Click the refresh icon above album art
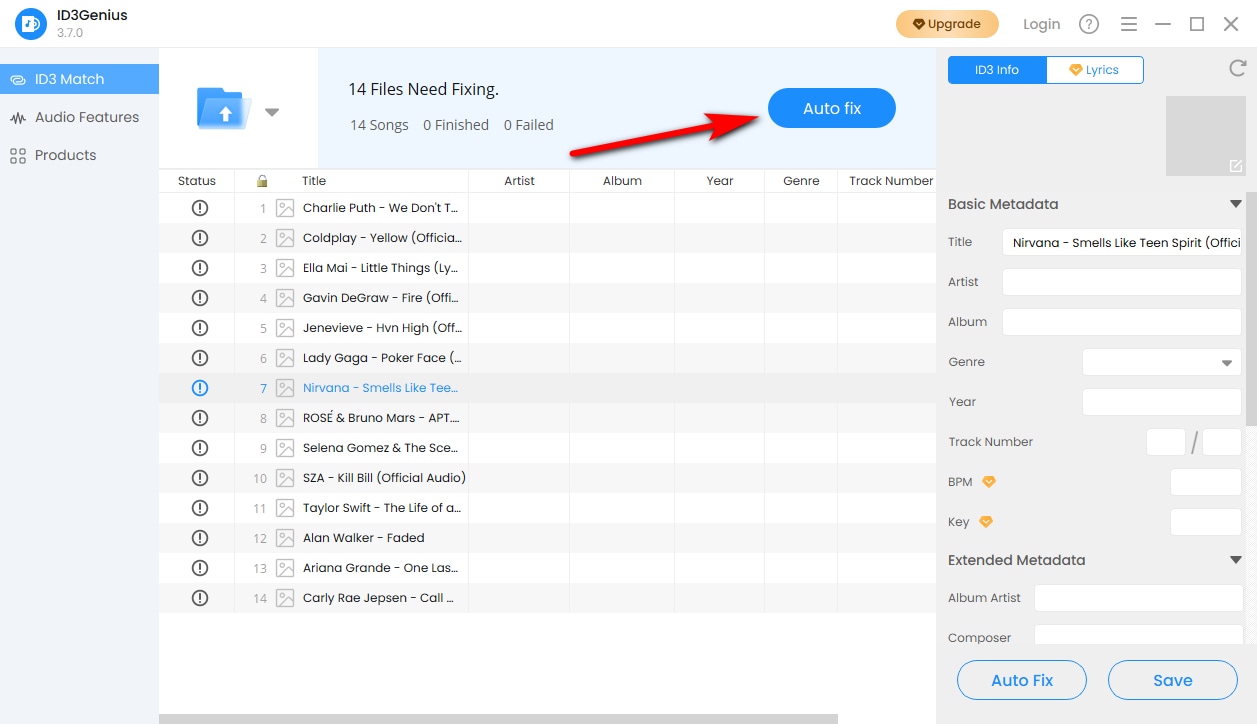The height and width of the screenshot is (724, 1257). point(1237,68)
